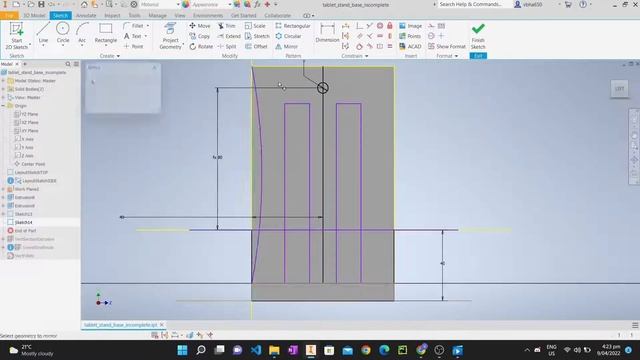Expand Solid Bodies node
The width and height of the screenshot is (640, 360).
tap(3, 89)
